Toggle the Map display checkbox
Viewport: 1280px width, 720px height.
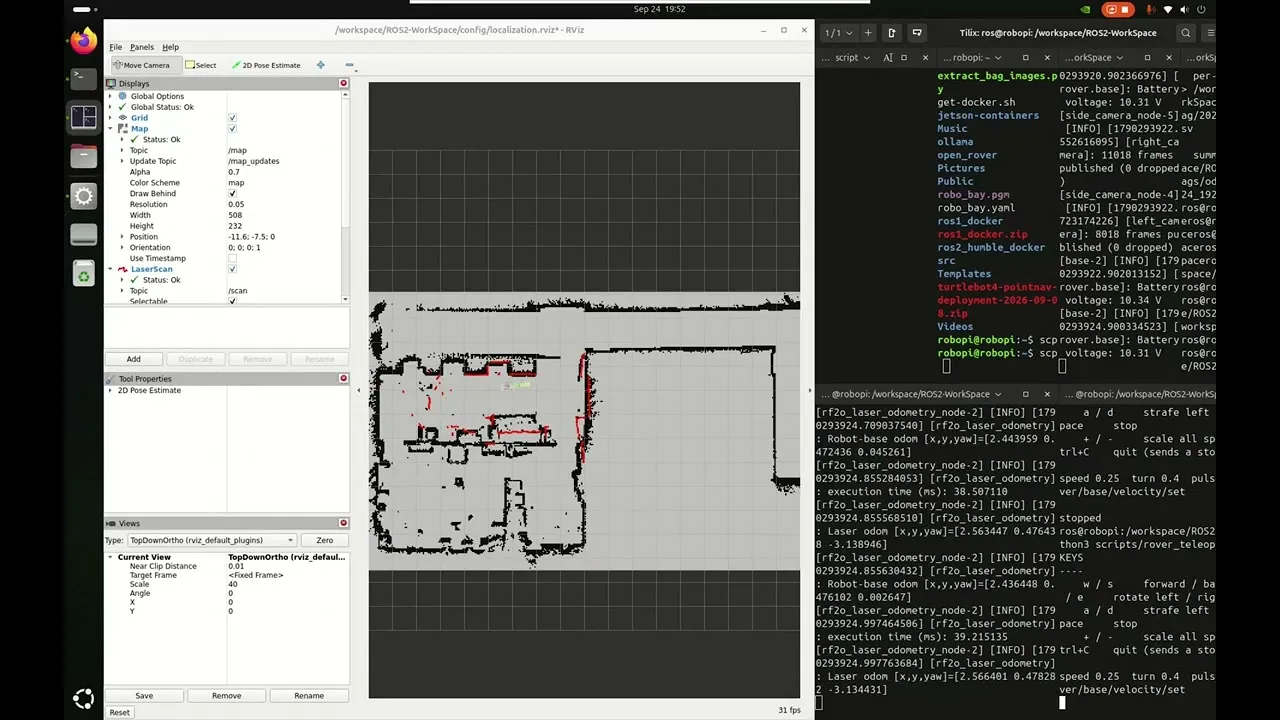point(232,129)
